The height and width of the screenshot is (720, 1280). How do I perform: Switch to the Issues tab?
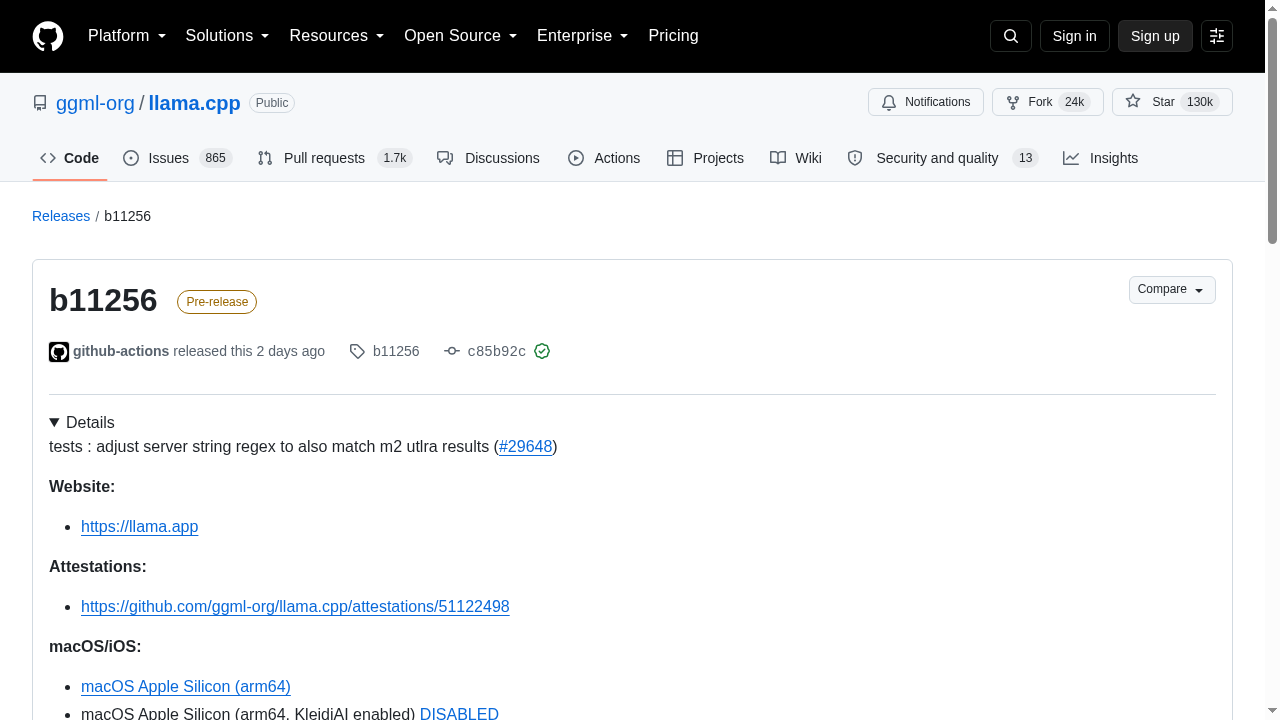pos(178,158)
